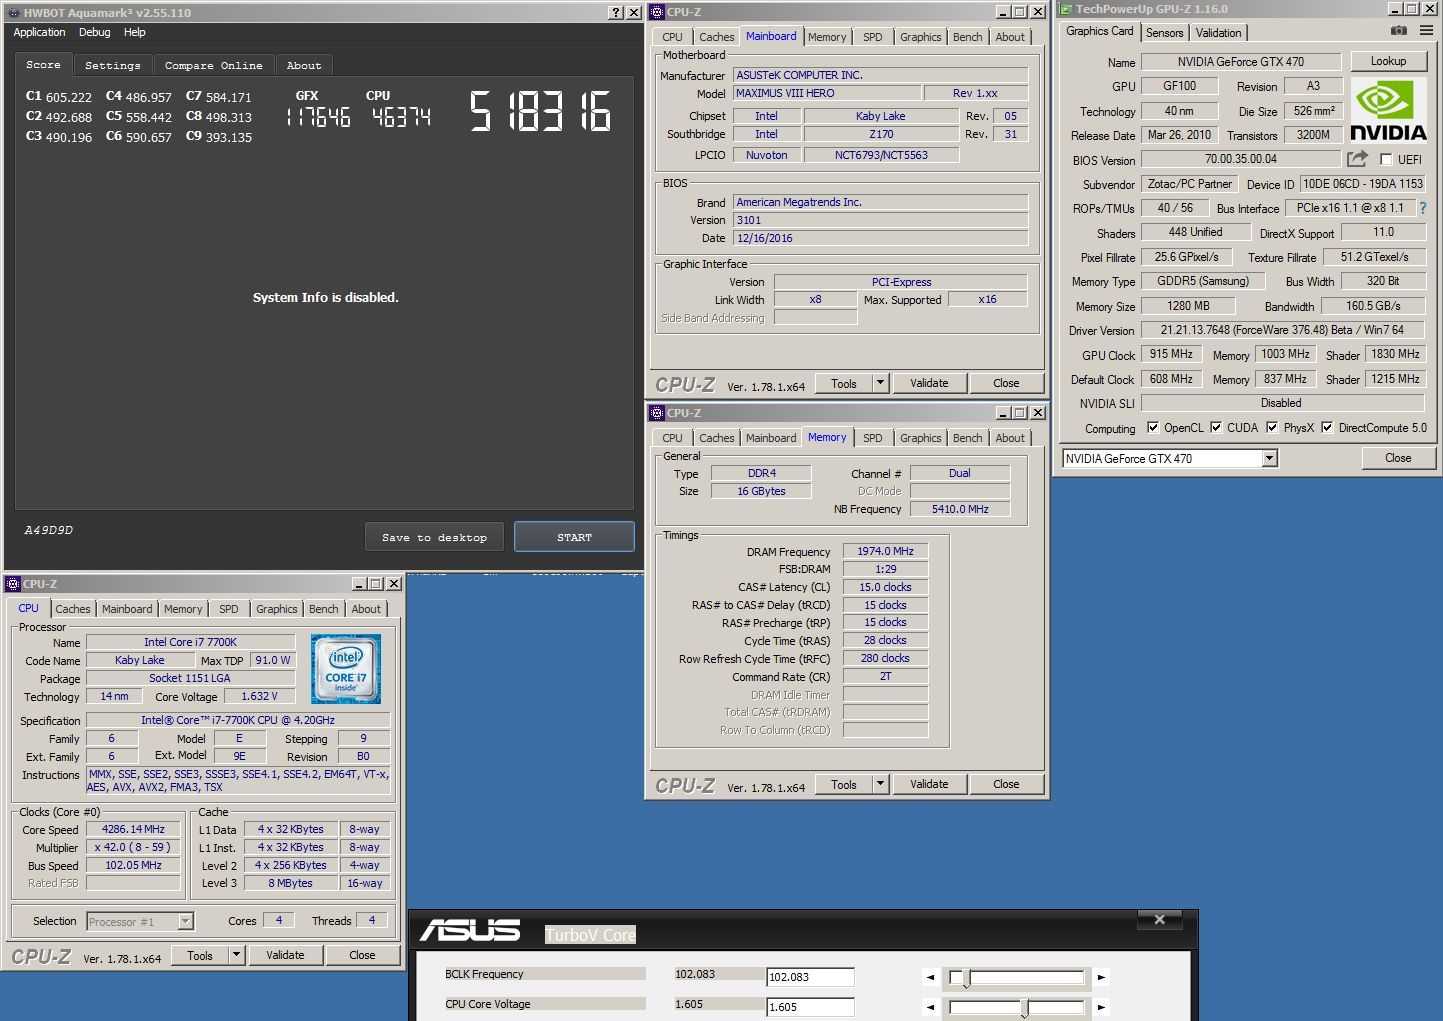Switch to the Compare Online tab

(x=214, y=65)
